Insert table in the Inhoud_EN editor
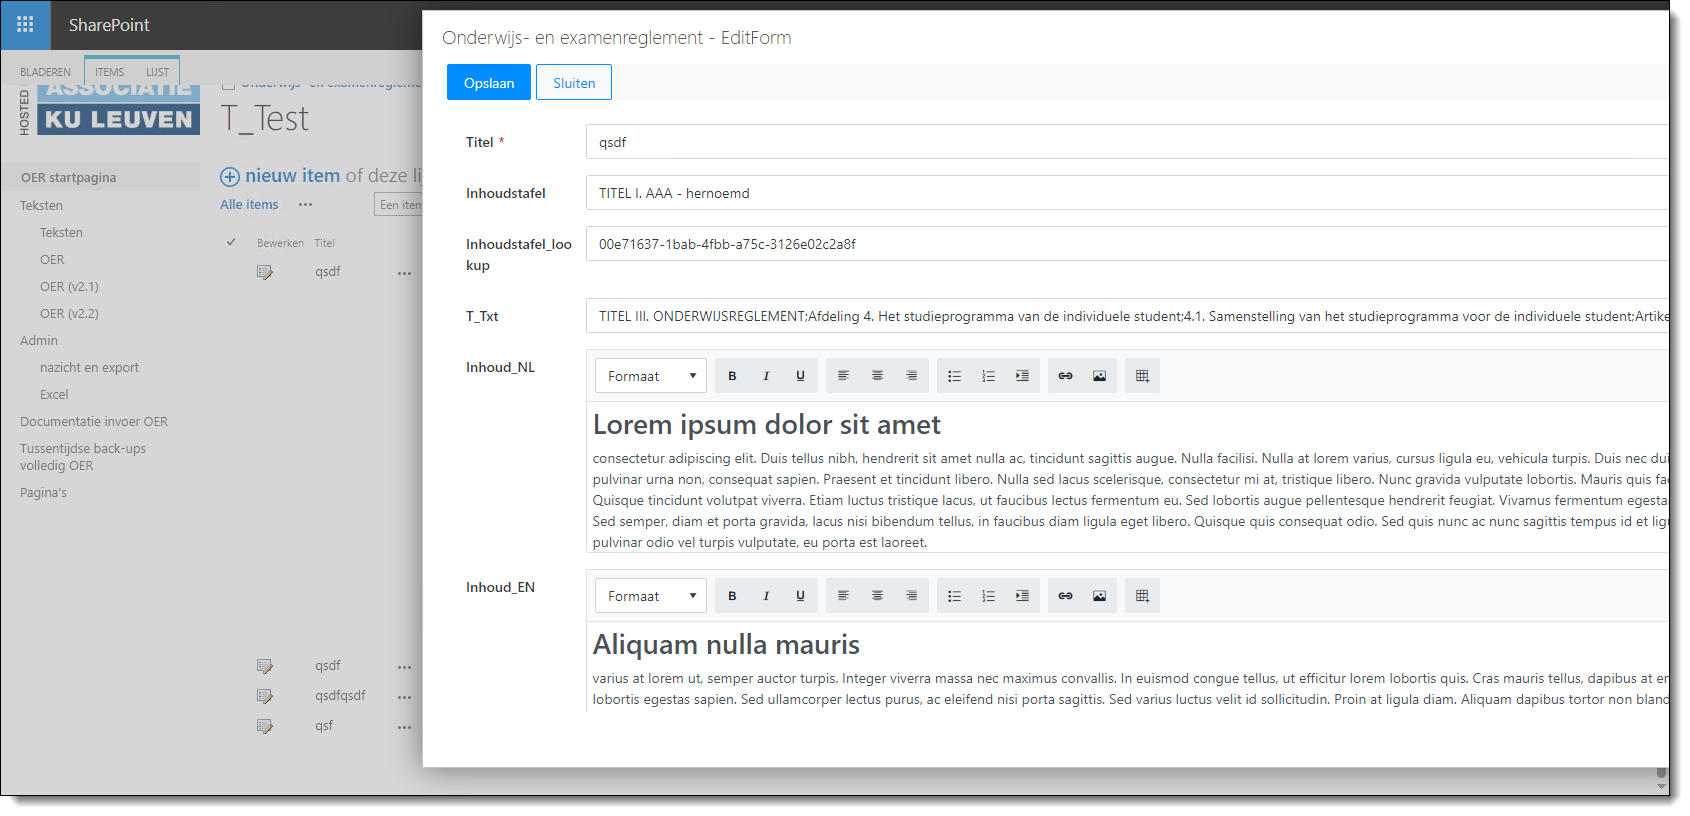Viewport: 1690px width, 816px height. 1142,596
